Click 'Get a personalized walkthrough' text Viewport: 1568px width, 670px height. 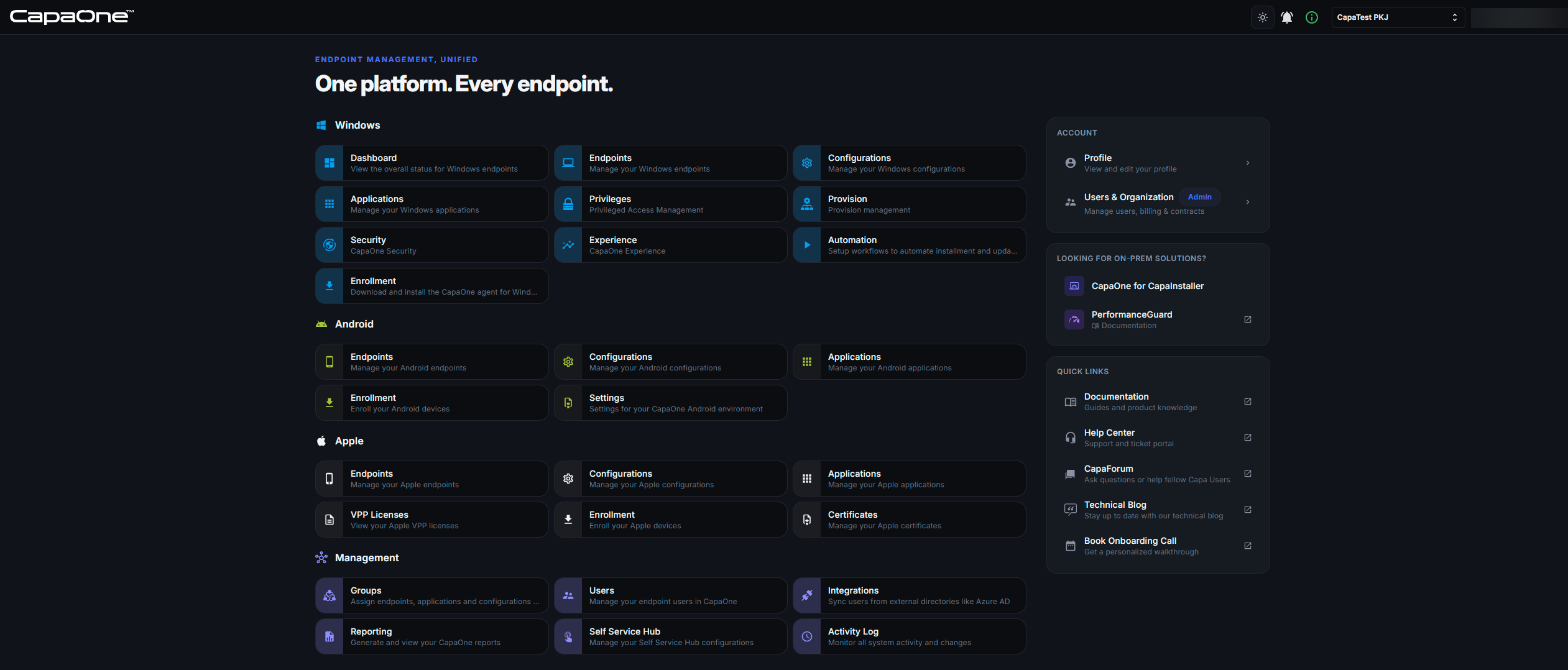coord(1141,552)
